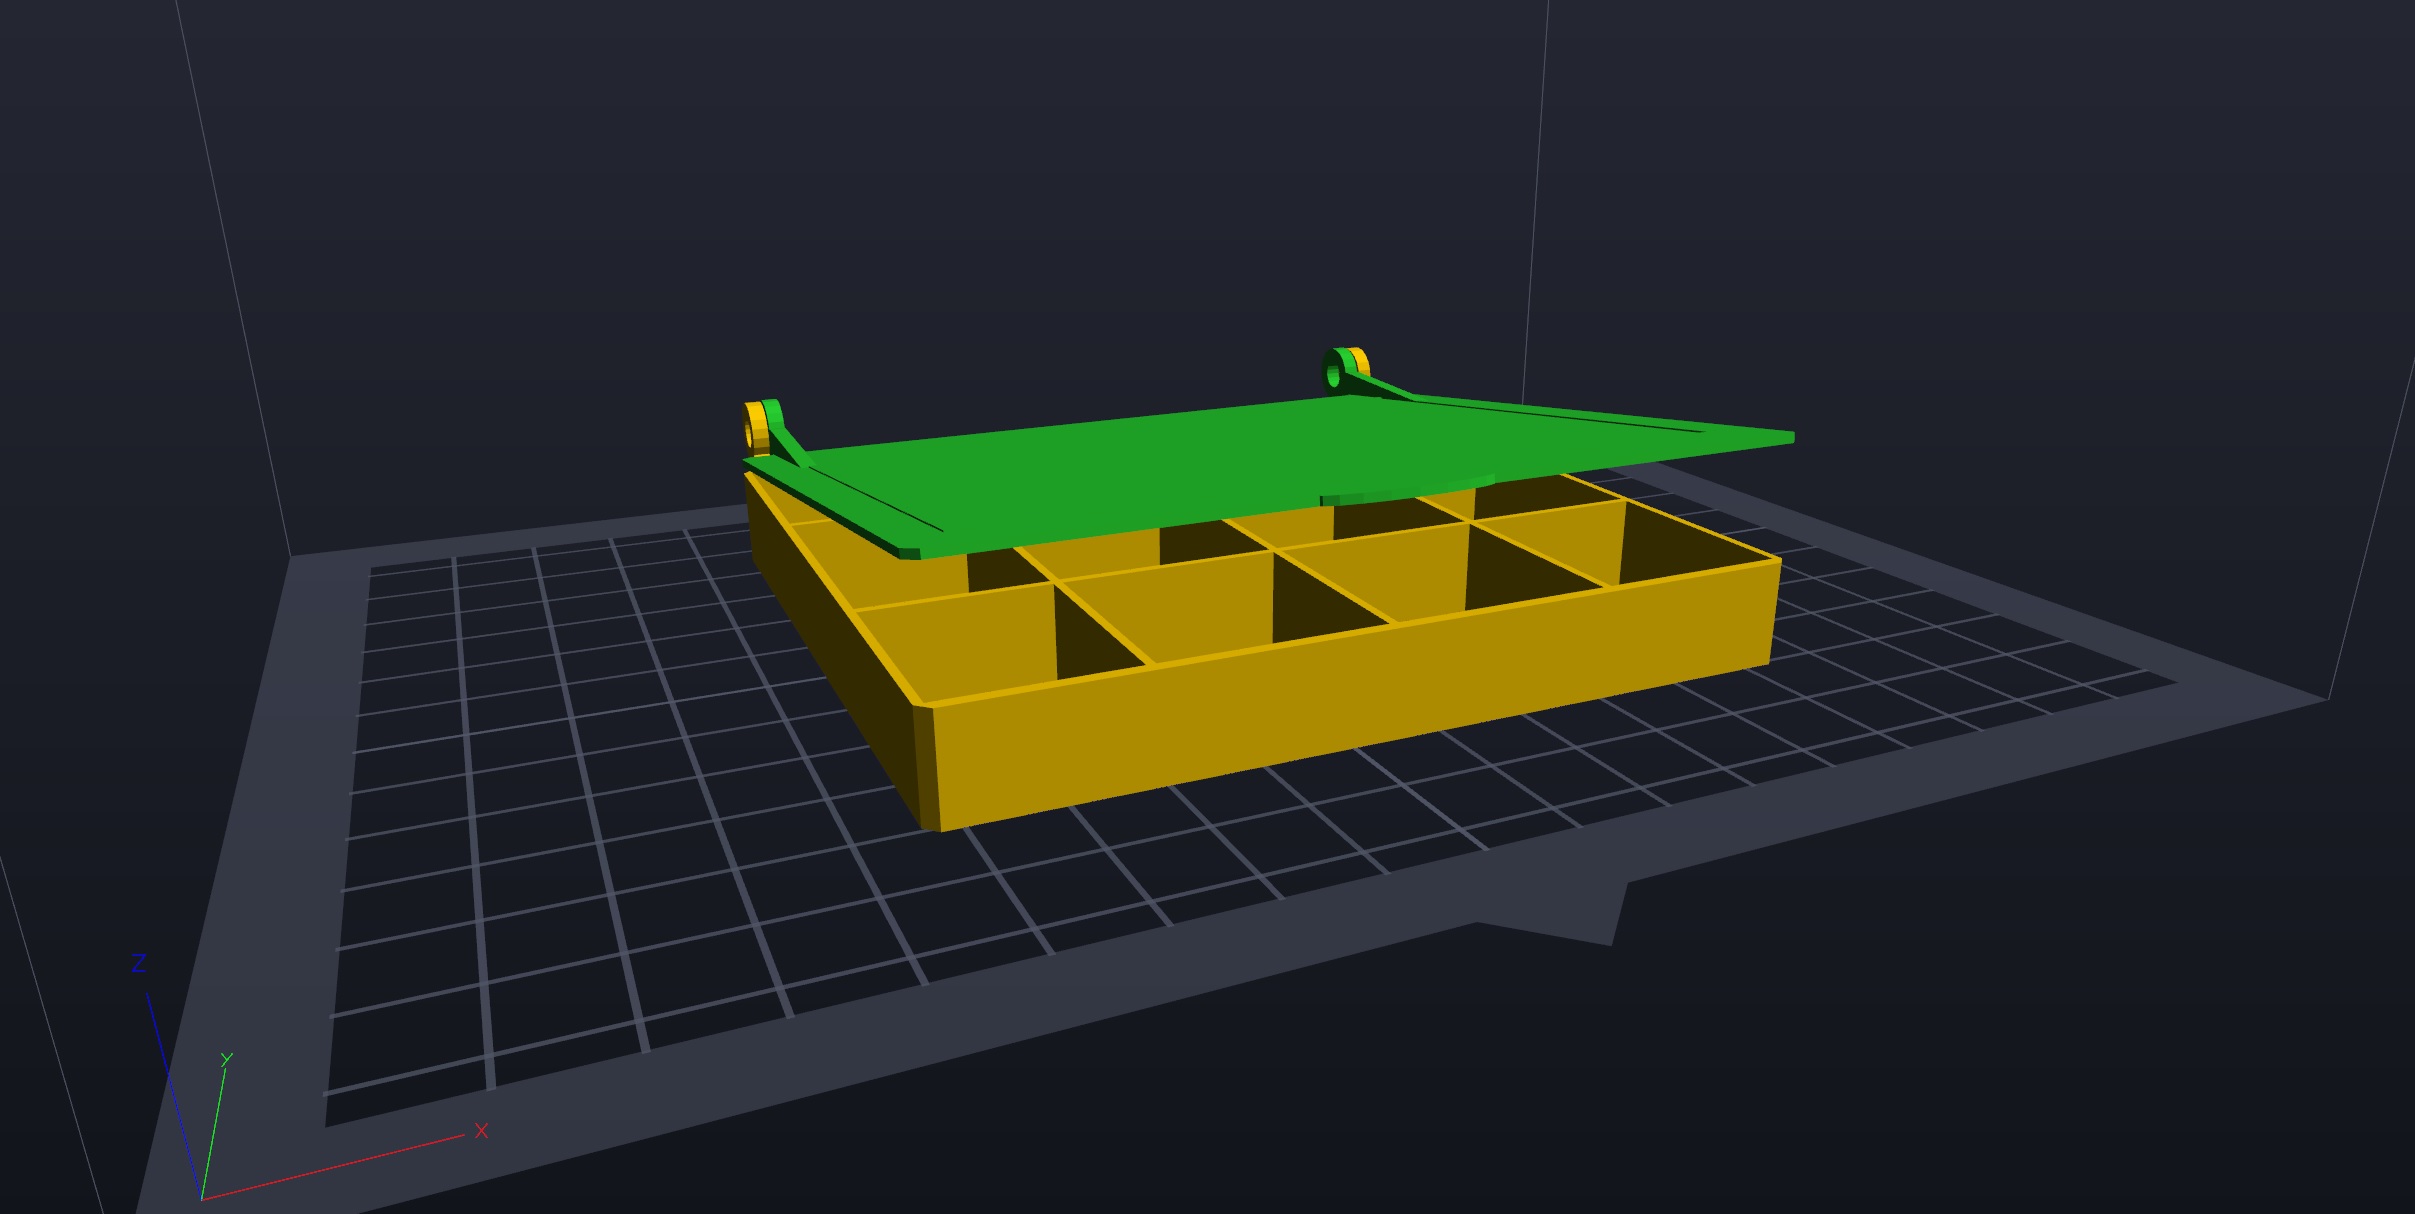Click the green Y axis label

coord(227,1059)
